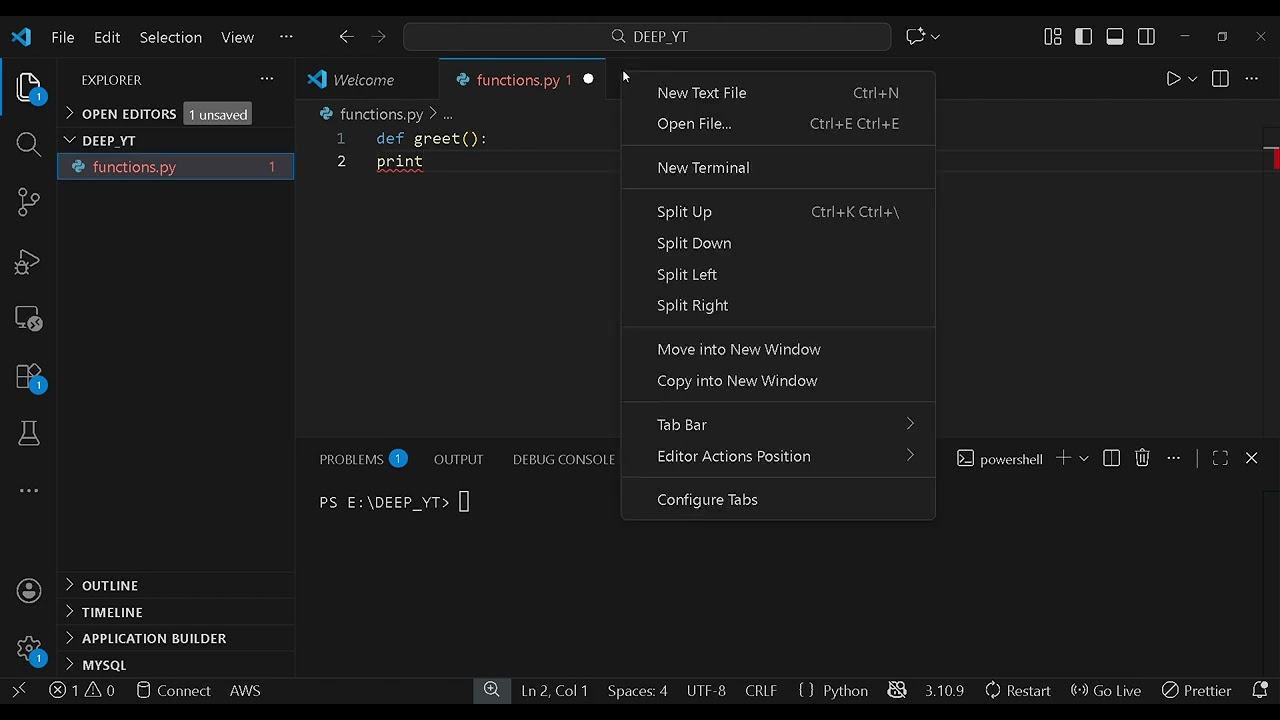Toggle the primary side bar layout button
The image size is (1280, 720).
pos(1084,37)
